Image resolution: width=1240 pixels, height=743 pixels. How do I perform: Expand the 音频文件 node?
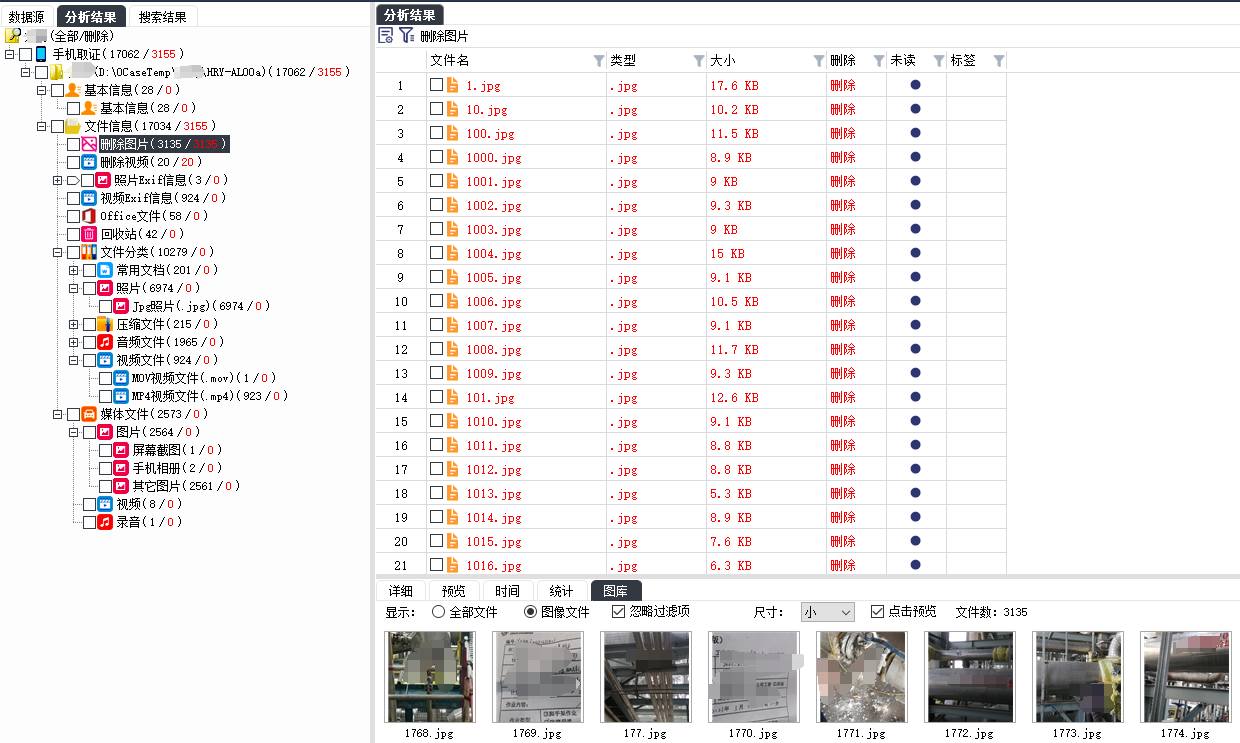(x=74, y=342)
